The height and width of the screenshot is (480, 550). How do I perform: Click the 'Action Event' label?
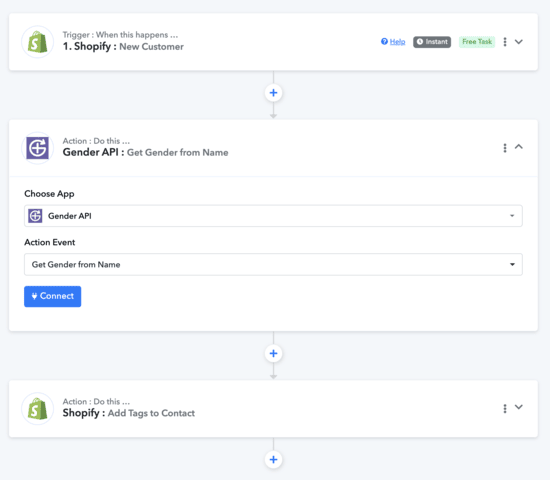[x=49, y=242]
